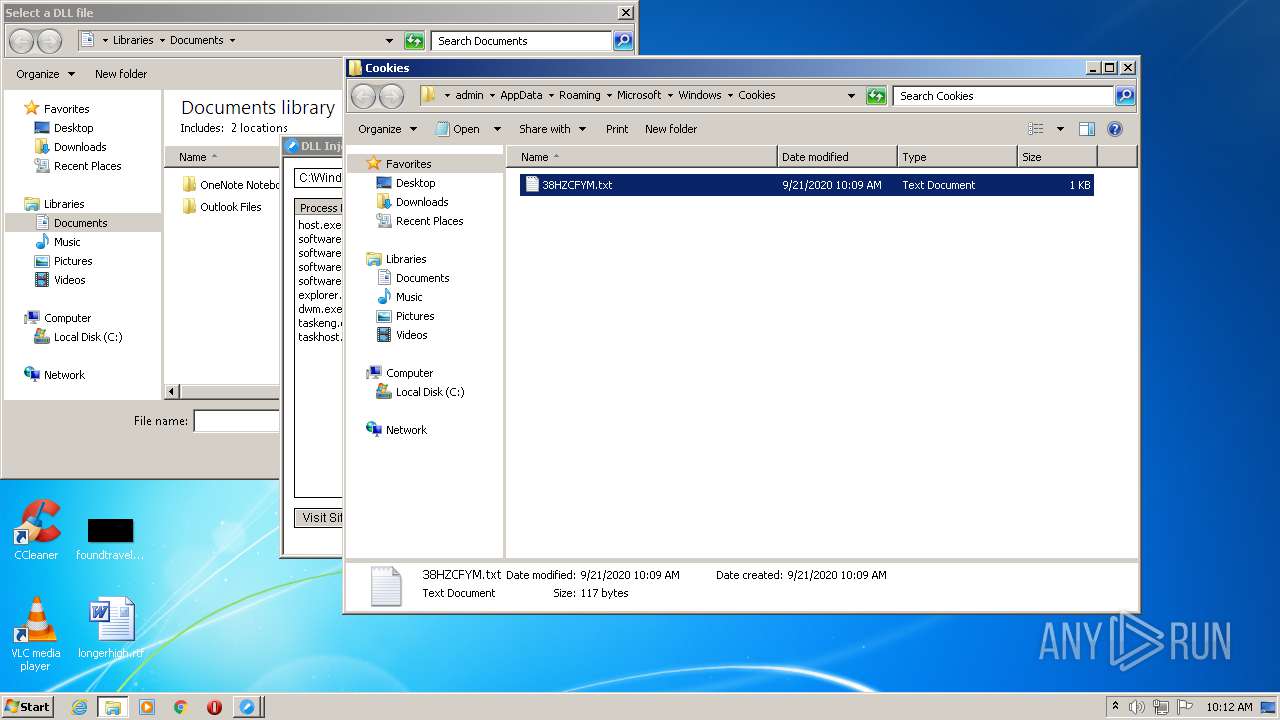Screen dimensions: 1280x720
Task: Click Start button on taskbar
Action: coord(27,707)
